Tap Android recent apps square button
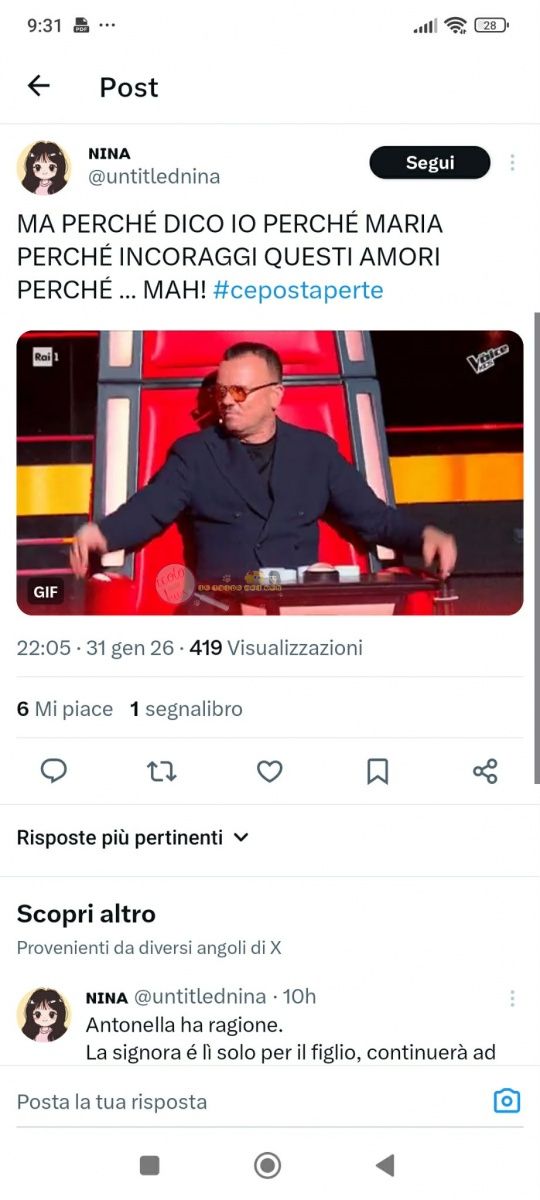Image resolution: width=540 pixels, height=1200 pixels. (149, 1165)
